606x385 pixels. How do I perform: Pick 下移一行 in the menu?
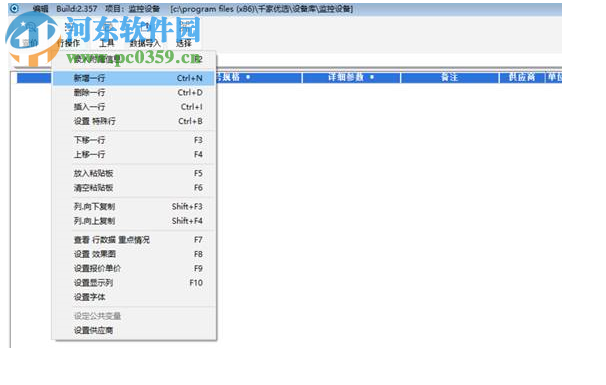click(x=134, y=140)
